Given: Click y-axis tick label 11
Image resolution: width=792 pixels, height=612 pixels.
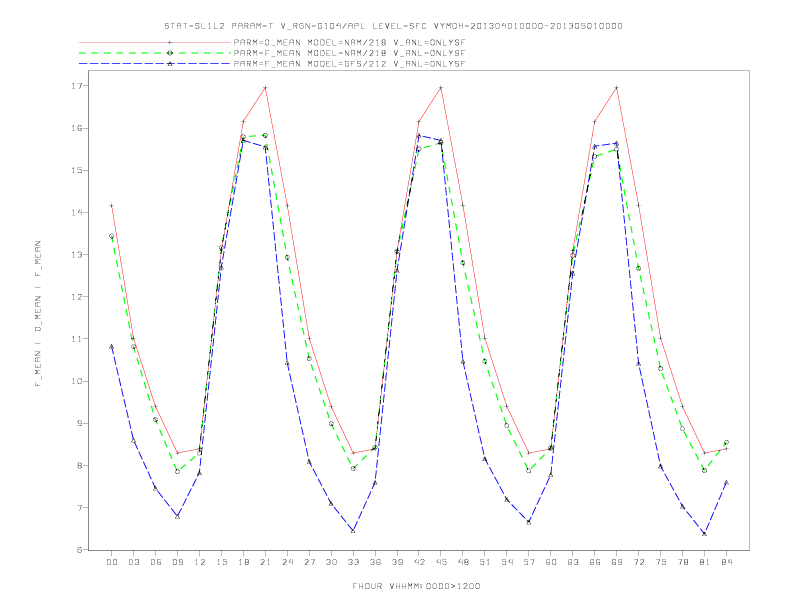Looking at the screenshot, I should click(x=76, y=339).
